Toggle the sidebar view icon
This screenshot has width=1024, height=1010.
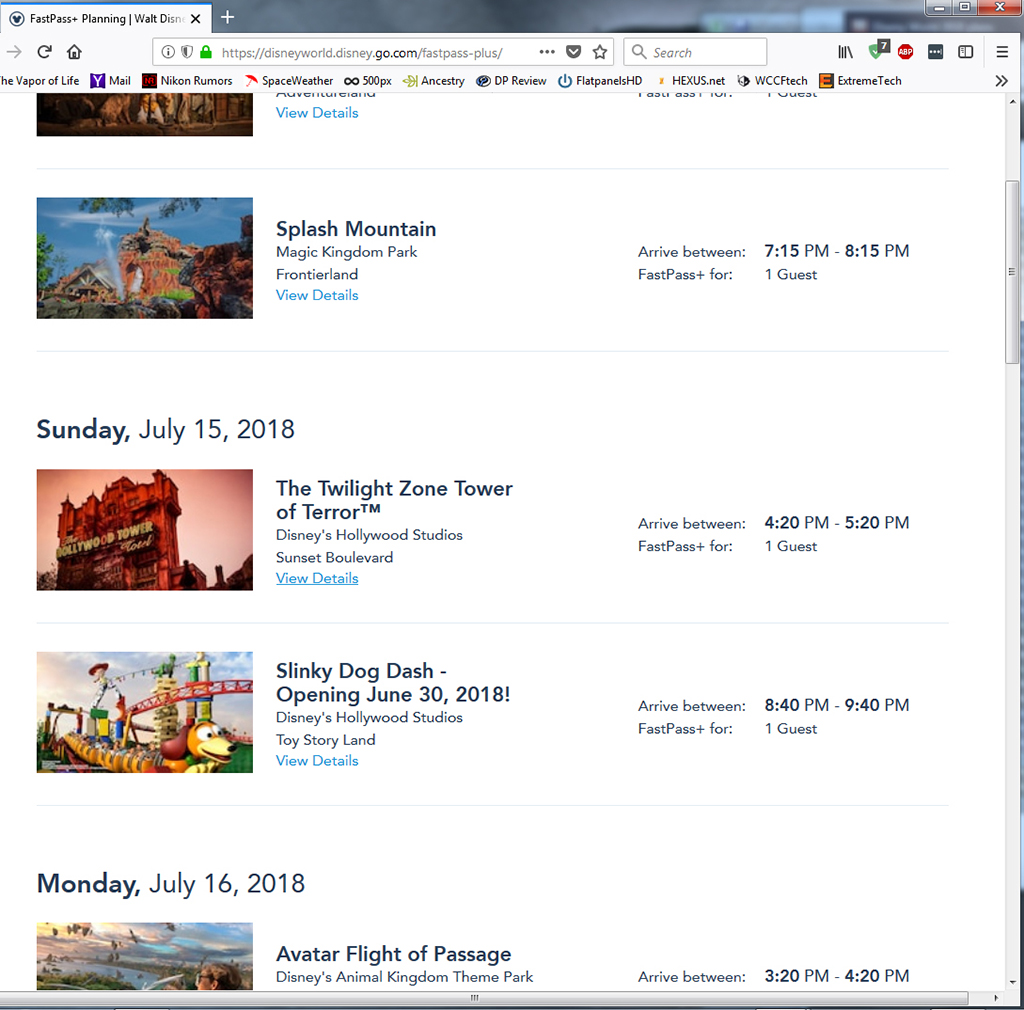click(965, 52)
